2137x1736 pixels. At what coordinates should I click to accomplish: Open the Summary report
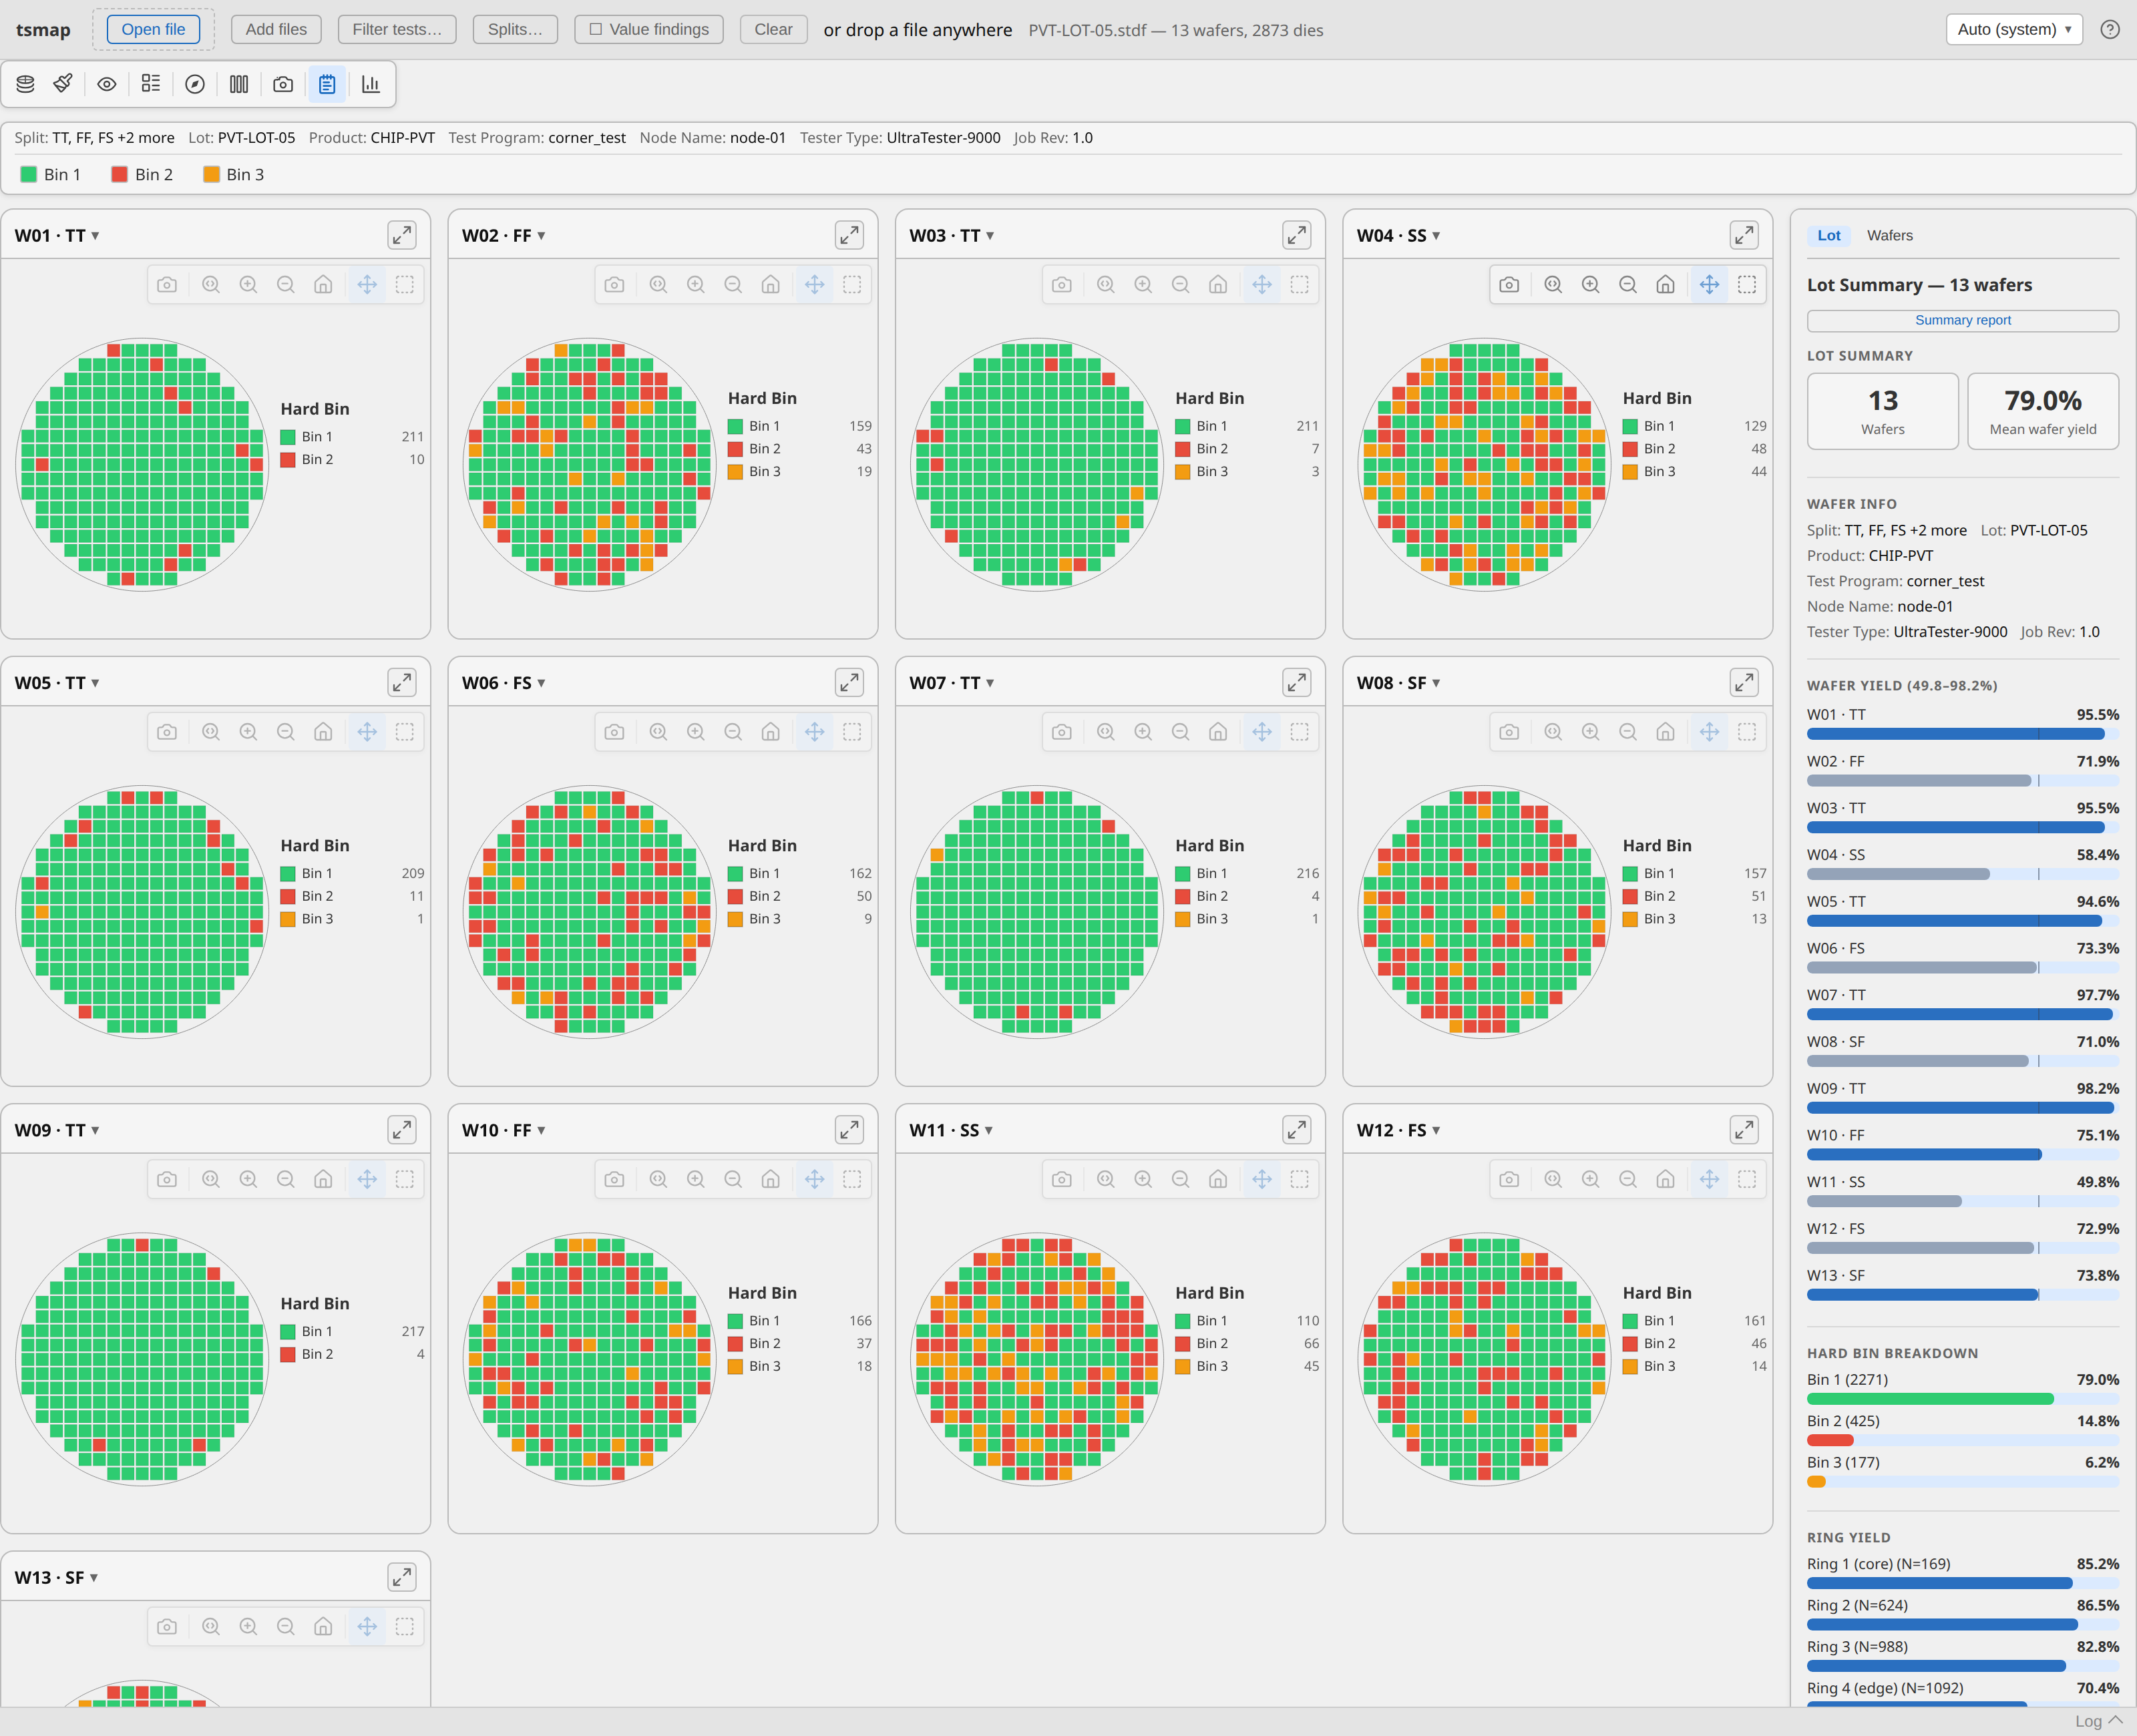tap(1962, 320)
